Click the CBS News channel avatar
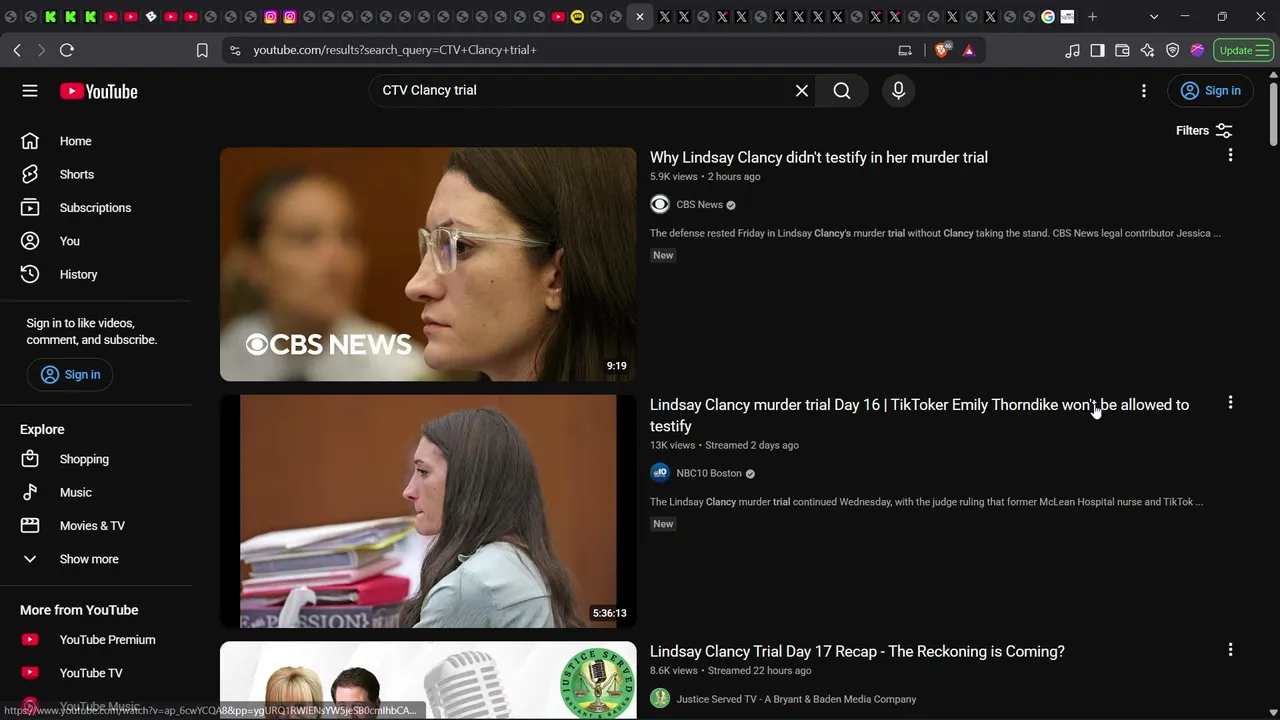 [x=660, y=205]
